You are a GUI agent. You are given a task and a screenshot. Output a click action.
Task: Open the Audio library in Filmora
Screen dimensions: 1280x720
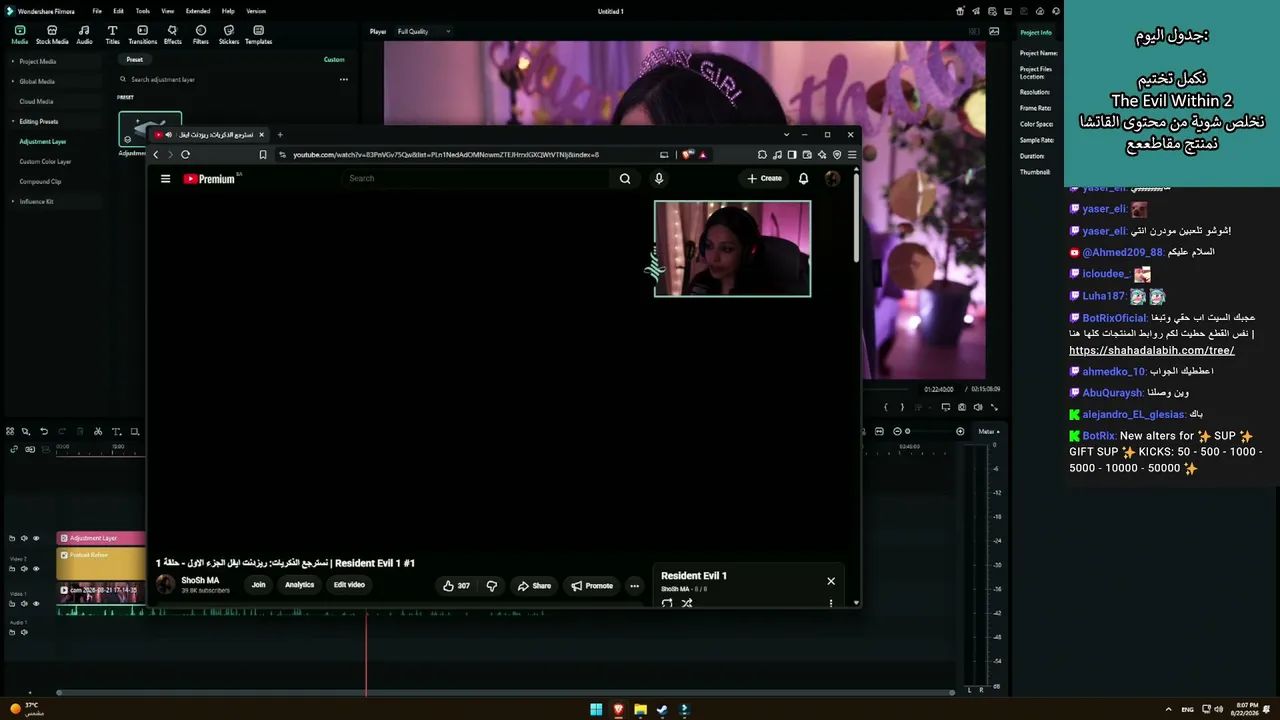pos(84,35)
